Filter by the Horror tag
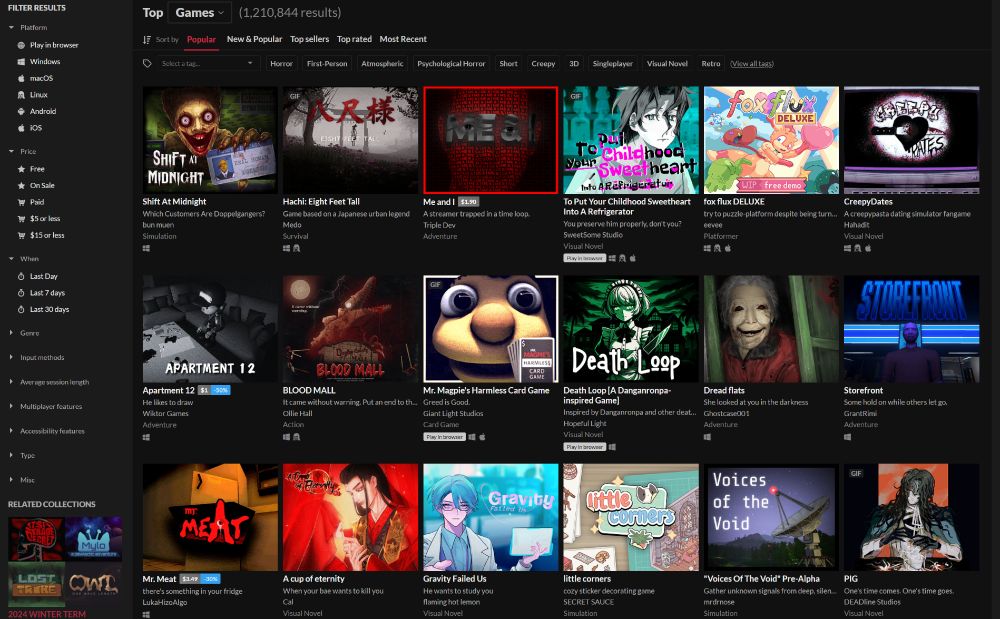 pos(281,64)
